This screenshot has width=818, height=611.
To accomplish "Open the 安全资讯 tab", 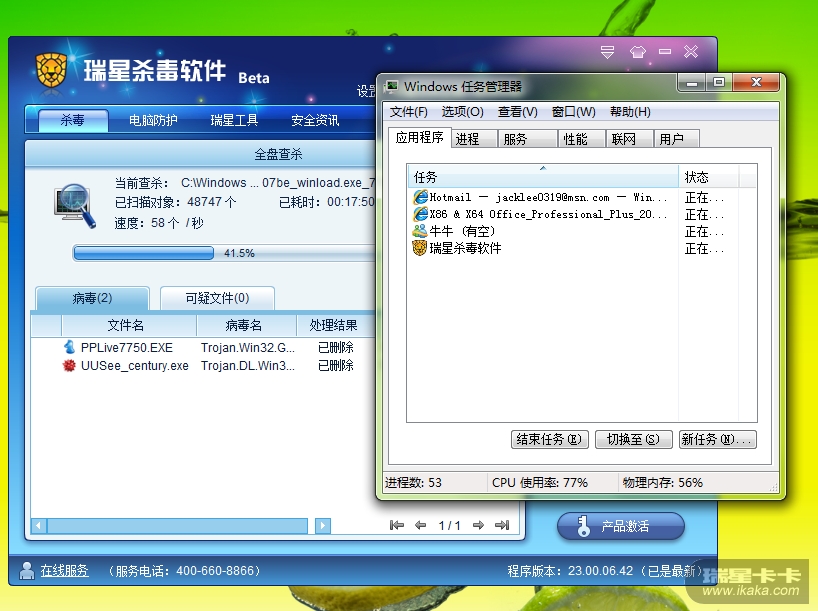I will coord(315,121).
